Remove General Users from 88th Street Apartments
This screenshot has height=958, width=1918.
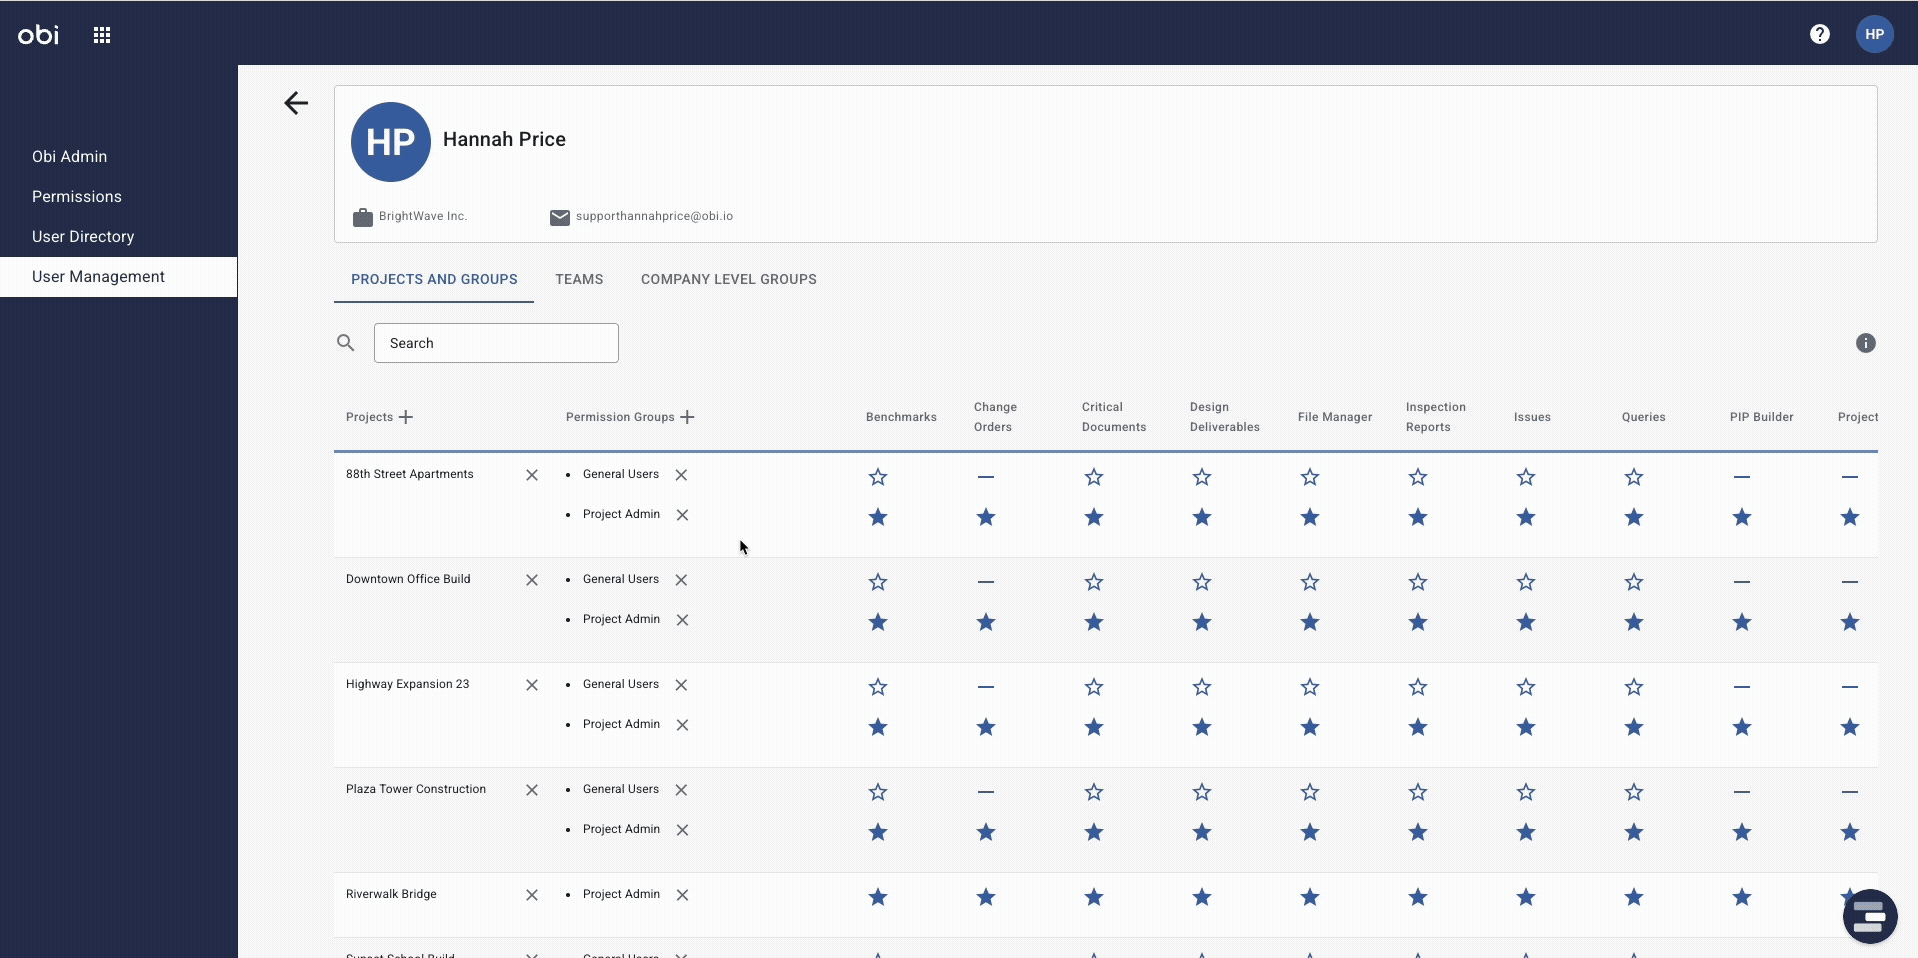(x=681, y=475)
